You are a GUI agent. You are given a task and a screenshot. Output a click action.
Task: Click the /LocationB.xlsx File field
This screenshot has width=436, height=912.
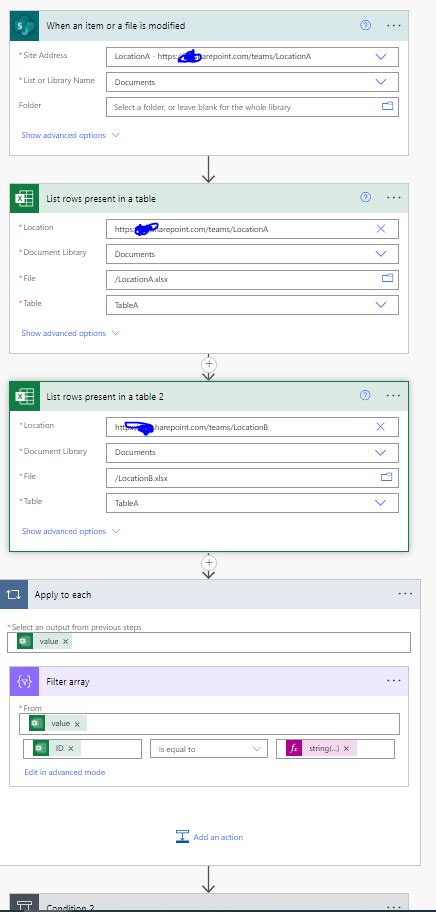click(252, 478)
